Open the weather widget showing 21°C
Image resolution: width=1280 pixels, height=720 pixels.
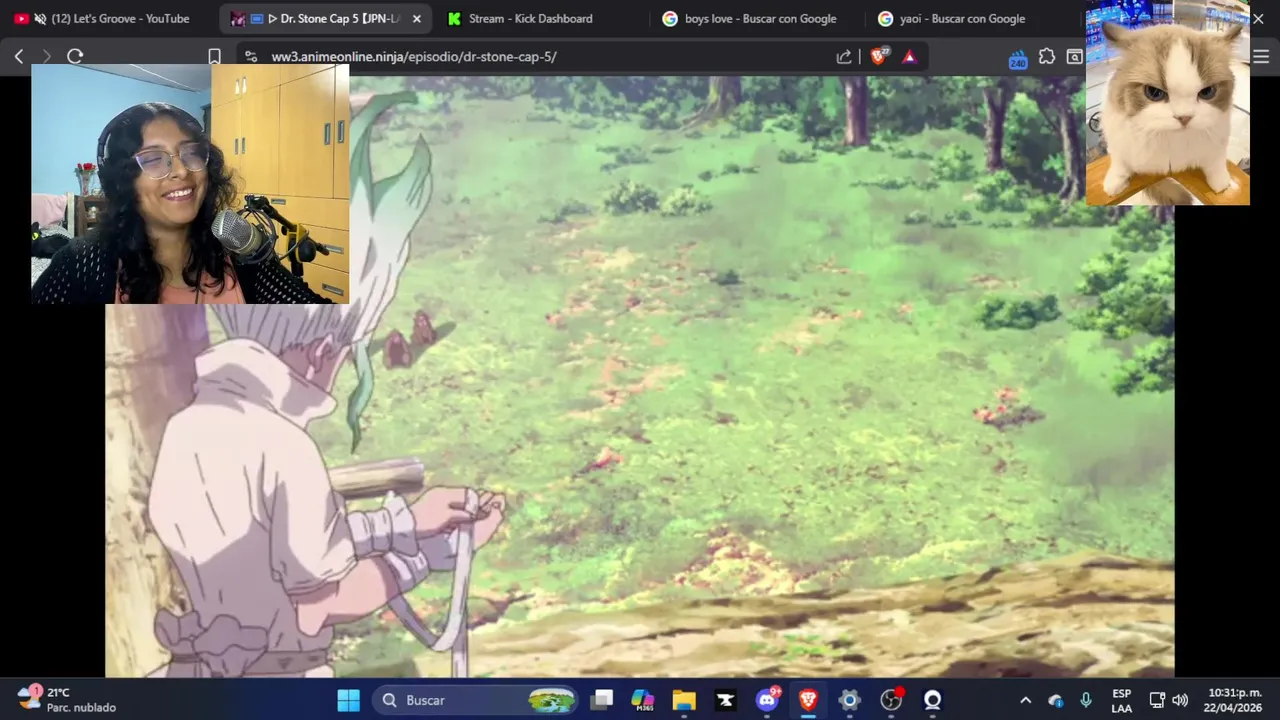[68, 700]
